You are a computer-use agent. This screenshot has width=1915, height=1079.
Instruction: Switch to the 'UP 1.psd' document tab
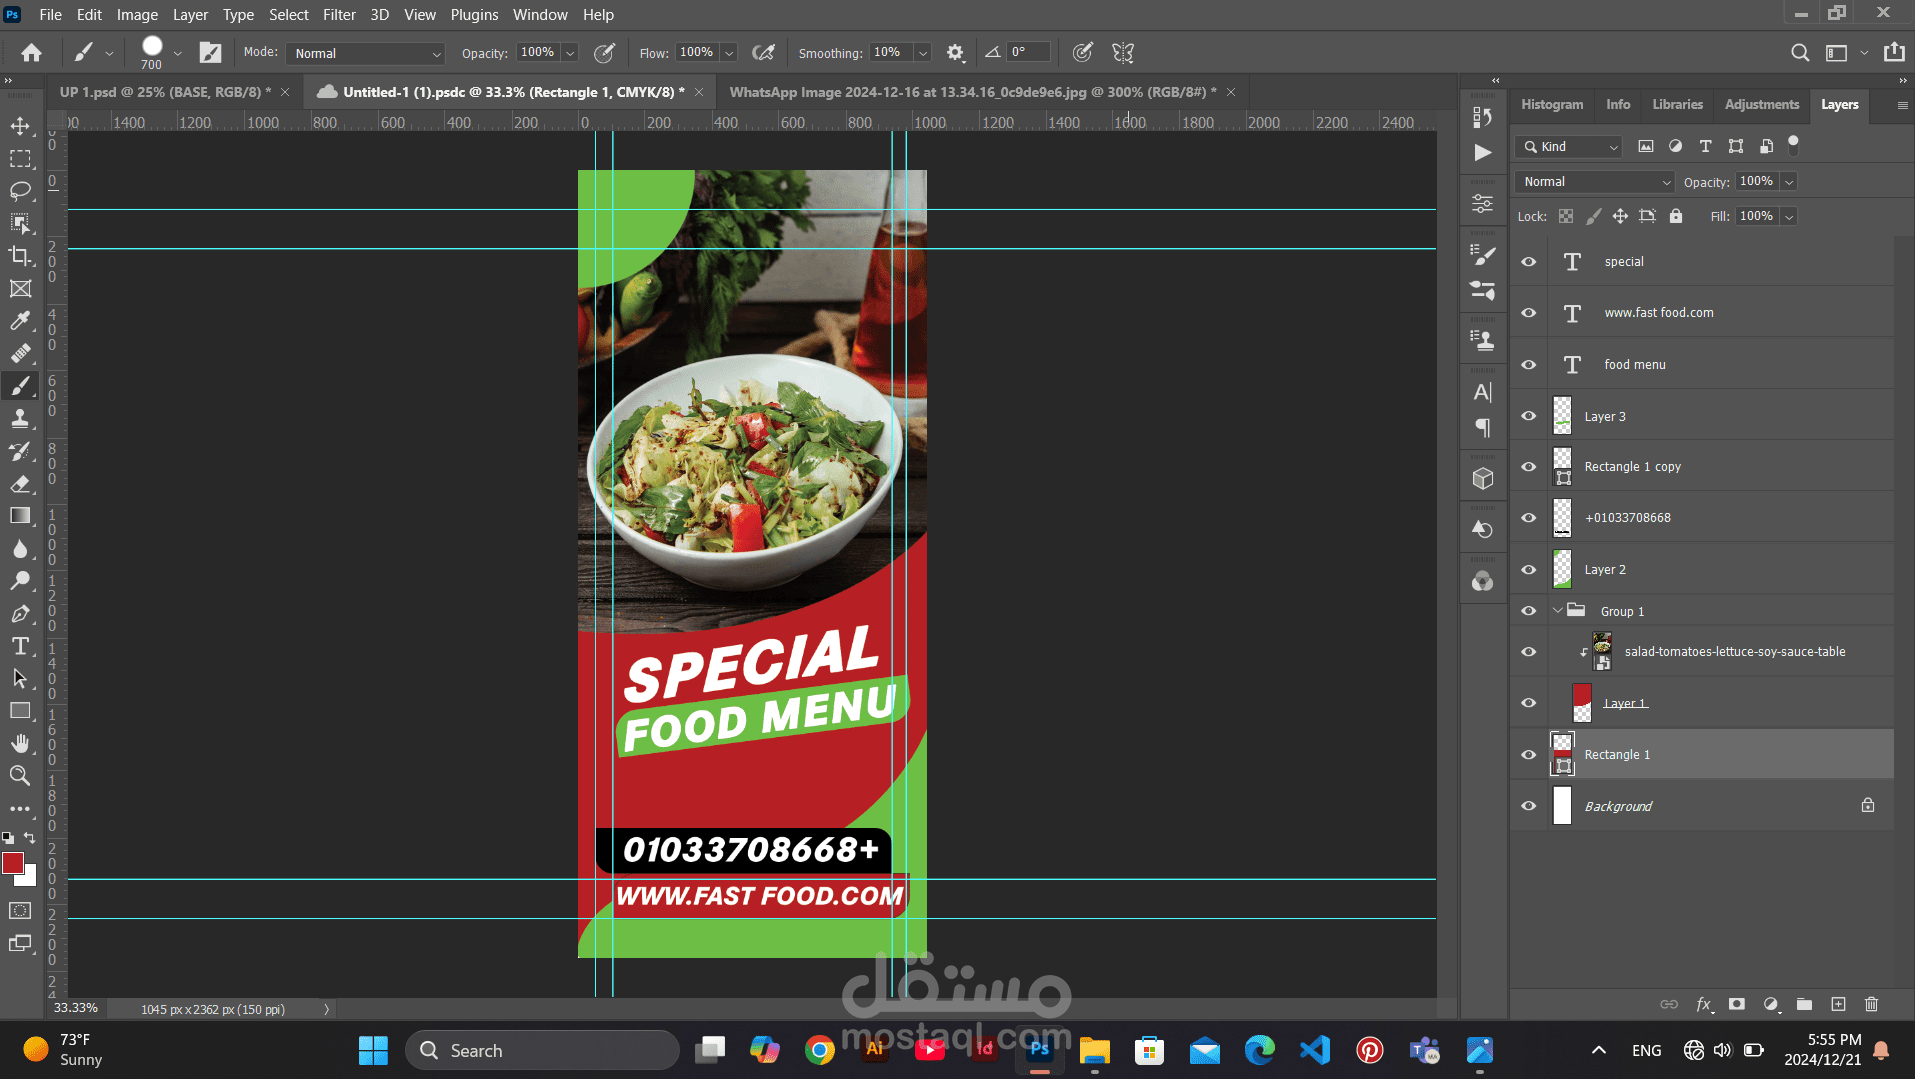pos(165,92)
